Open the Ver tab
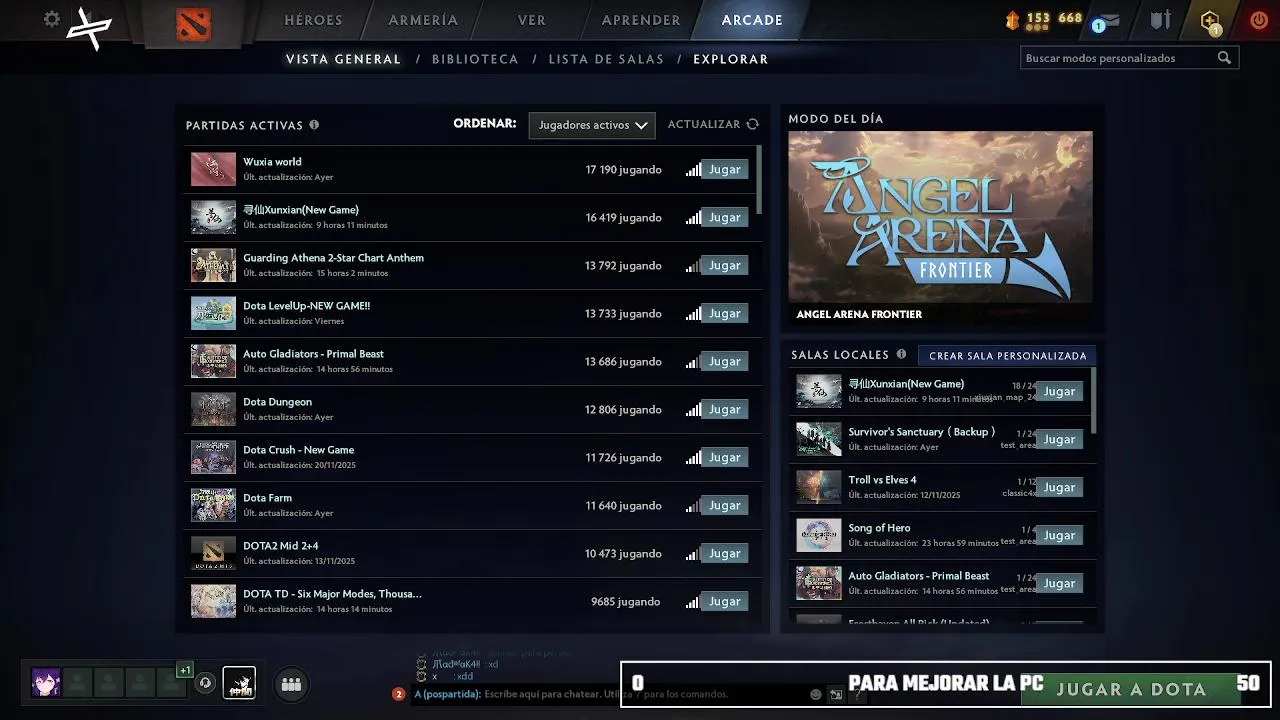1280x720 pixels. (532, 20)
